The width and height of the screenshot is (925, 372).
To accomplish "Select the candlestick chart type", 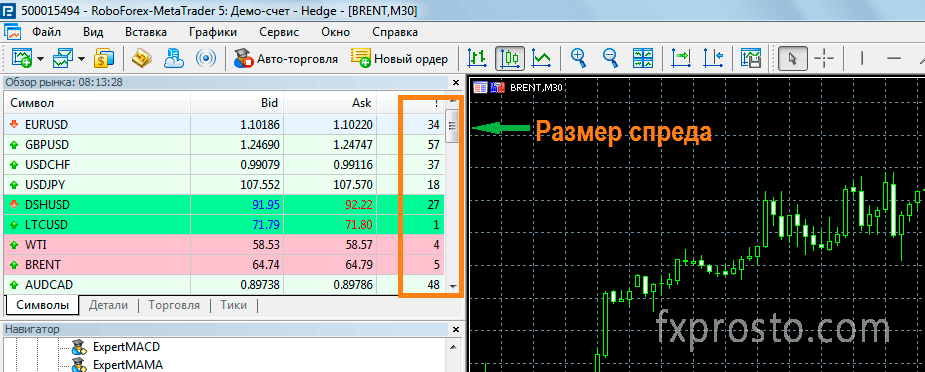I will click(509, 58).
